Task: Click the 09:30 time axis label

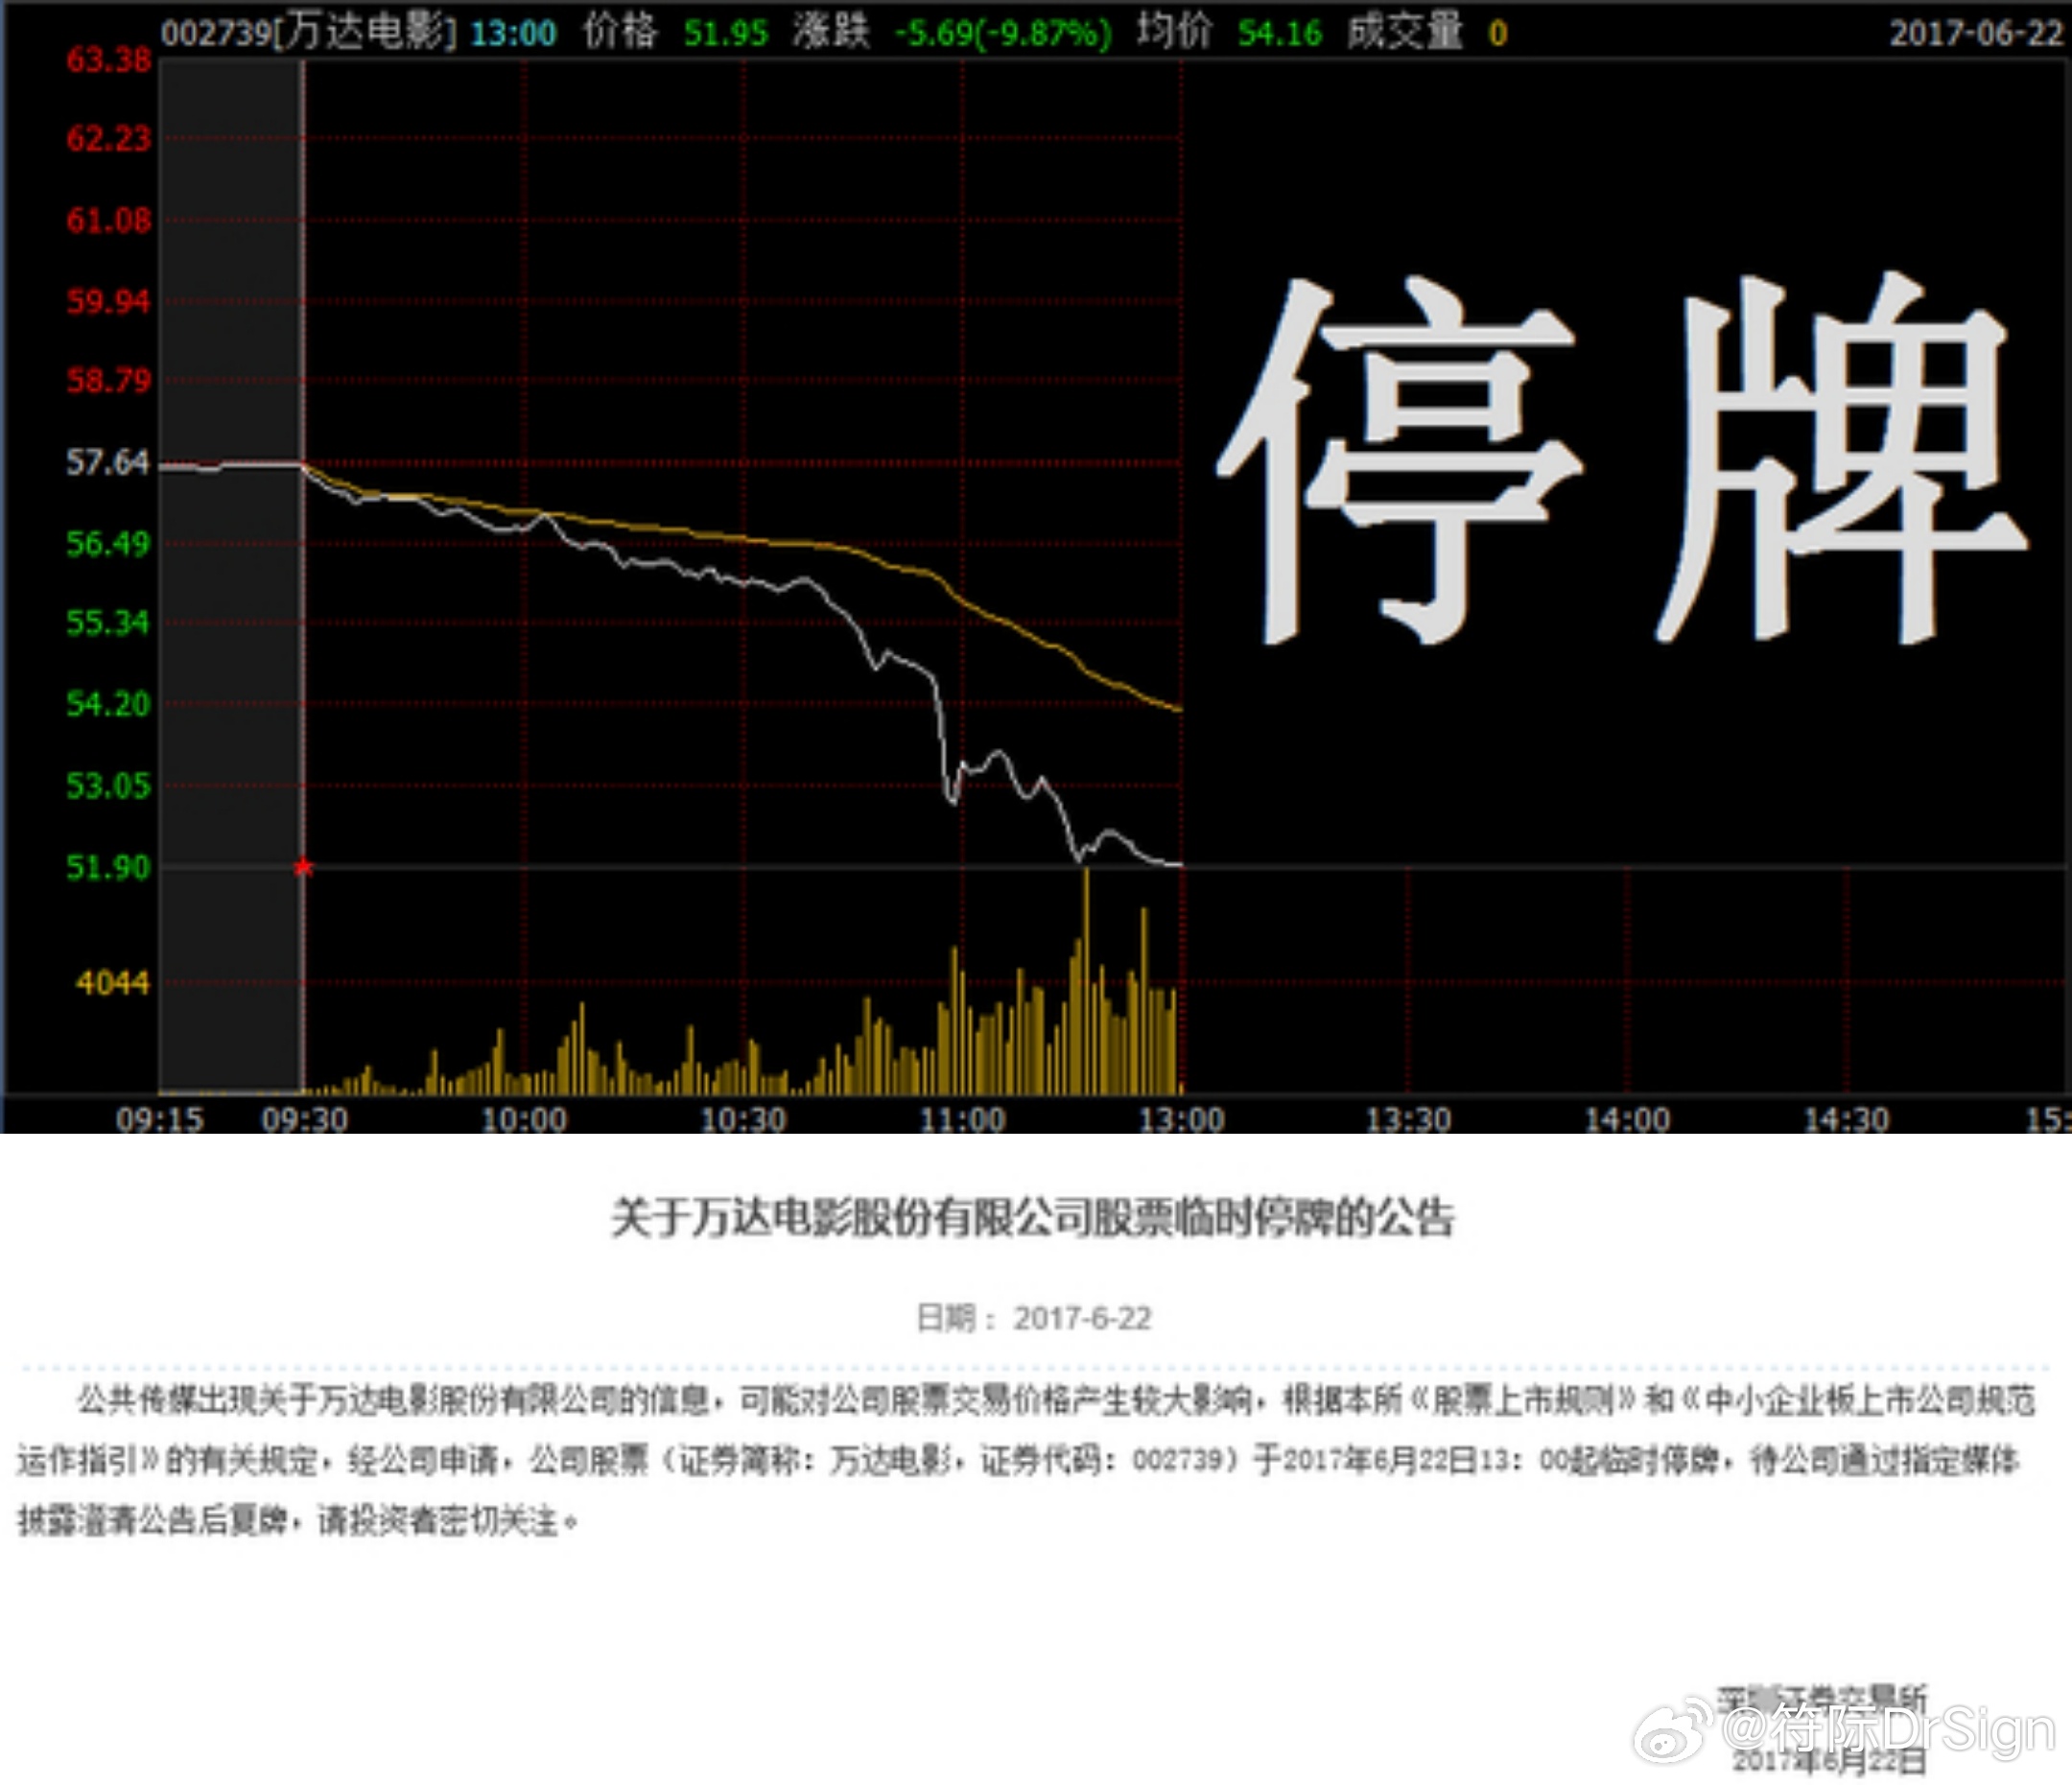Action: click(x=305, y=1119)
